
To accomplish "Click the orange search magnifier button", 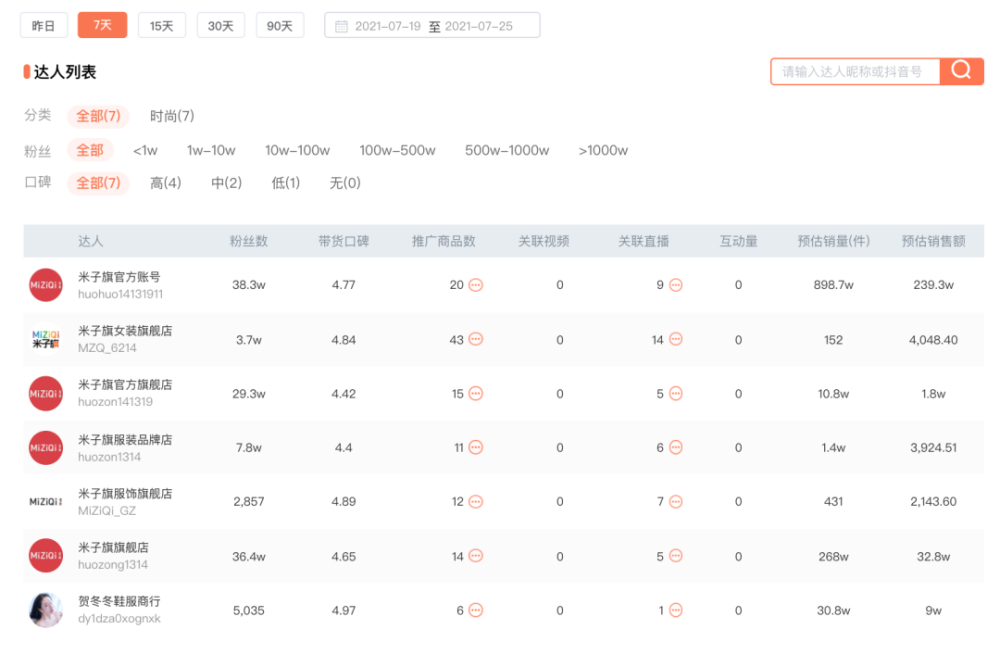I will 962,71.
